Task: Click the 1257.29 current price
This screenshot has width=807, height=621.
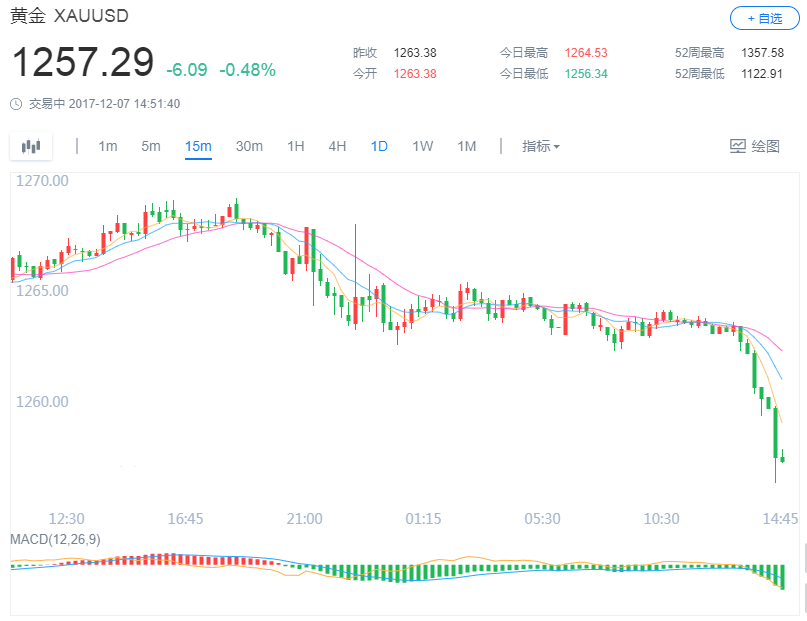Action: (x=82, y=62)
